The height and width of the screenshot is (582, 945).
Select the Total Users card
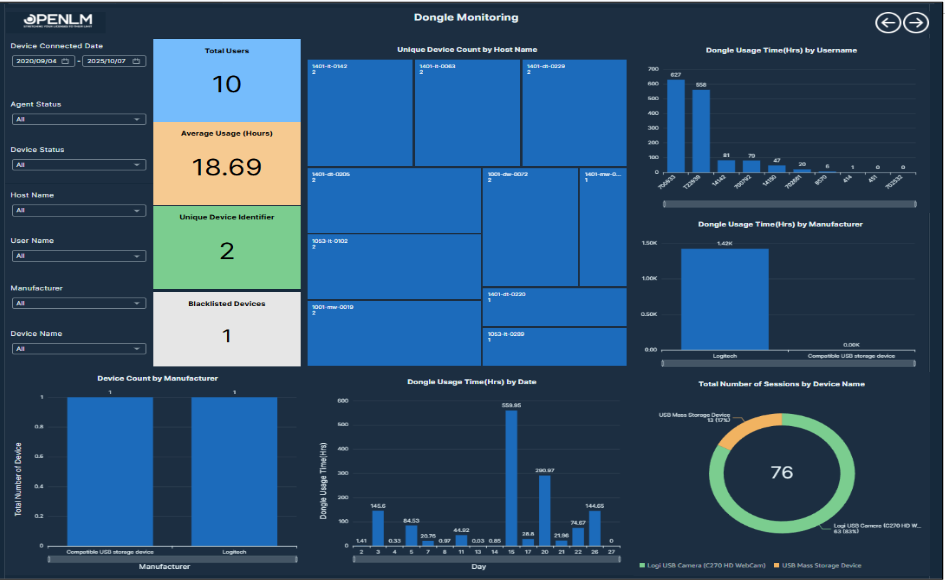click(227, 80)
